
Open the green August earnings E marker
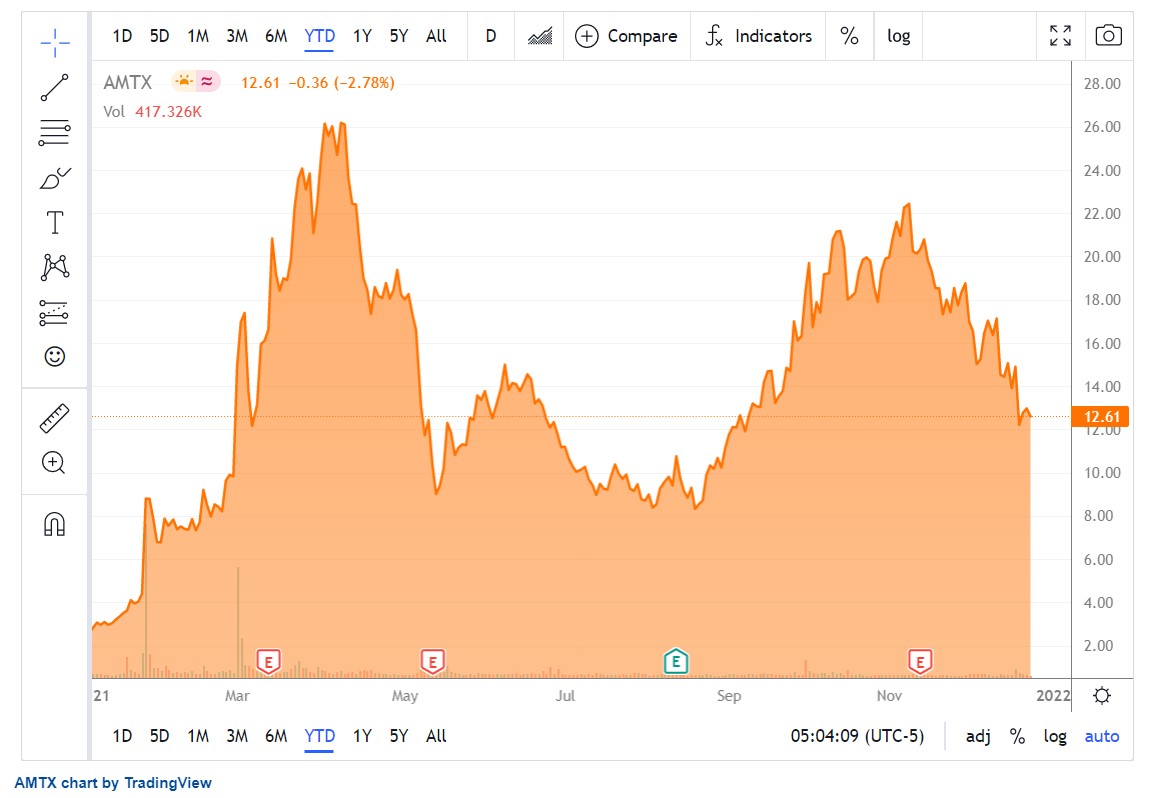tap(675, 662)
